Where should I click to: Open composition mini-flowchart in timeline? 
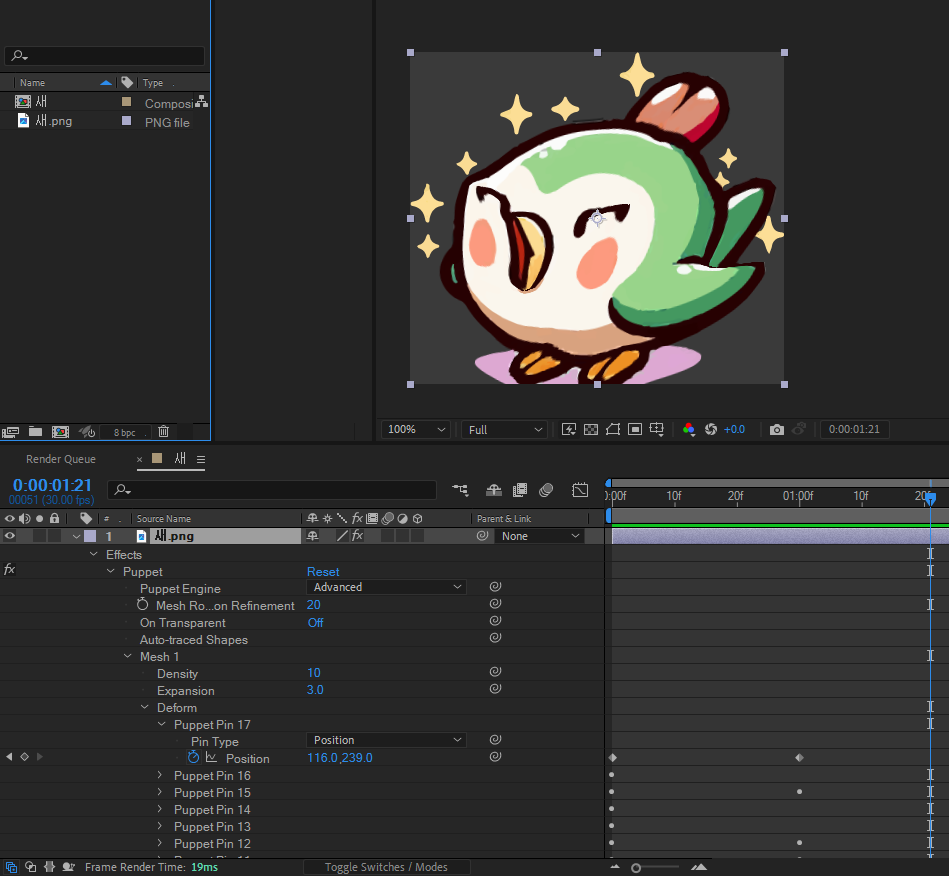[x=460, y=490]
